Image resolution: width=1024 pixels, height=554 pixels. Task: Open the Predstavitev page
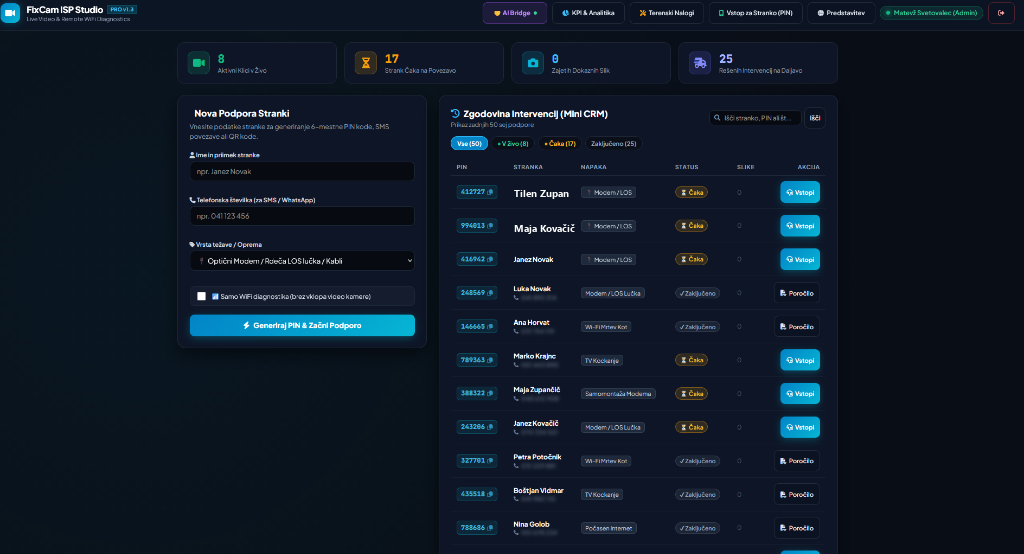point(841,13)
